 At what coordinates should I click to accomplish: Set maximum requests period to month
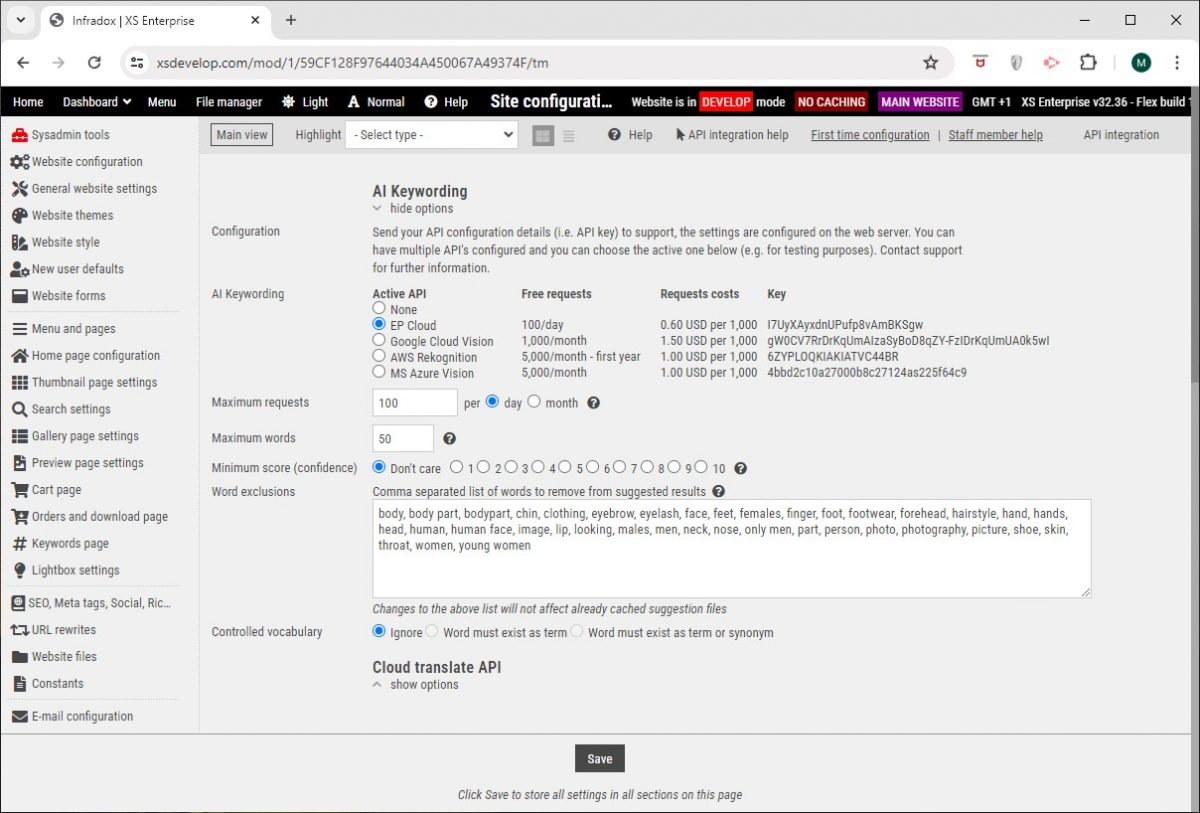coord(534,402)
